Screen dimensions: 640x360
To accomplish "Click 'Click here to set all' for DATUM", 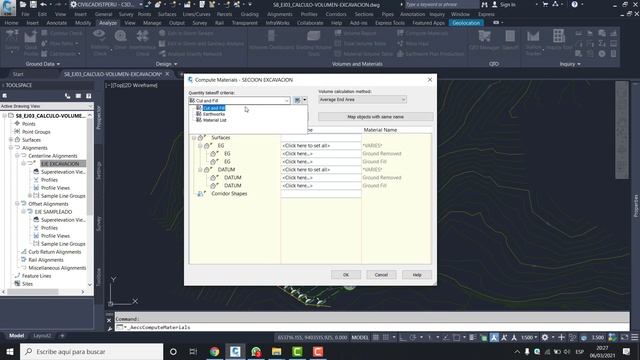I will [321, 170].
